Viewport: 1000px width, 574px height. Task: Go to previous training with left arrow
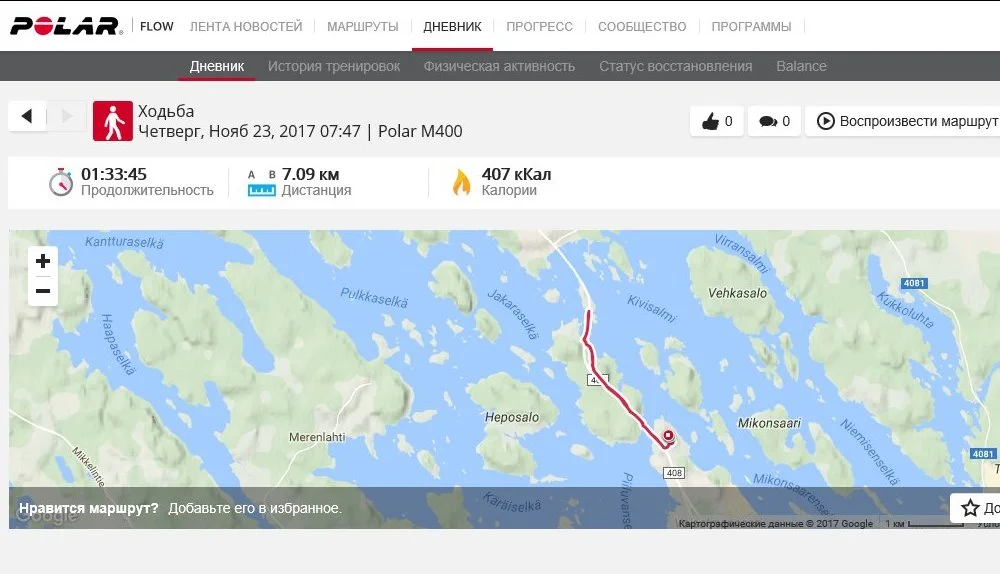pyautogui.click(x=27, y=116)
